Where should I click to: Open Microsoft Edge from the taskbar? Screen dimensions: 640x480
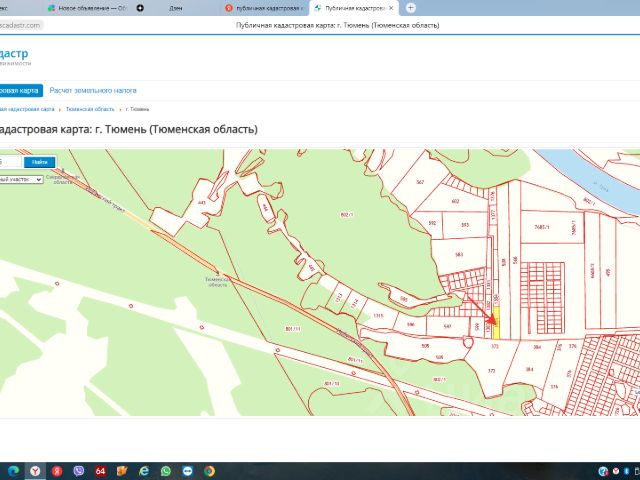tap(13, 470)
